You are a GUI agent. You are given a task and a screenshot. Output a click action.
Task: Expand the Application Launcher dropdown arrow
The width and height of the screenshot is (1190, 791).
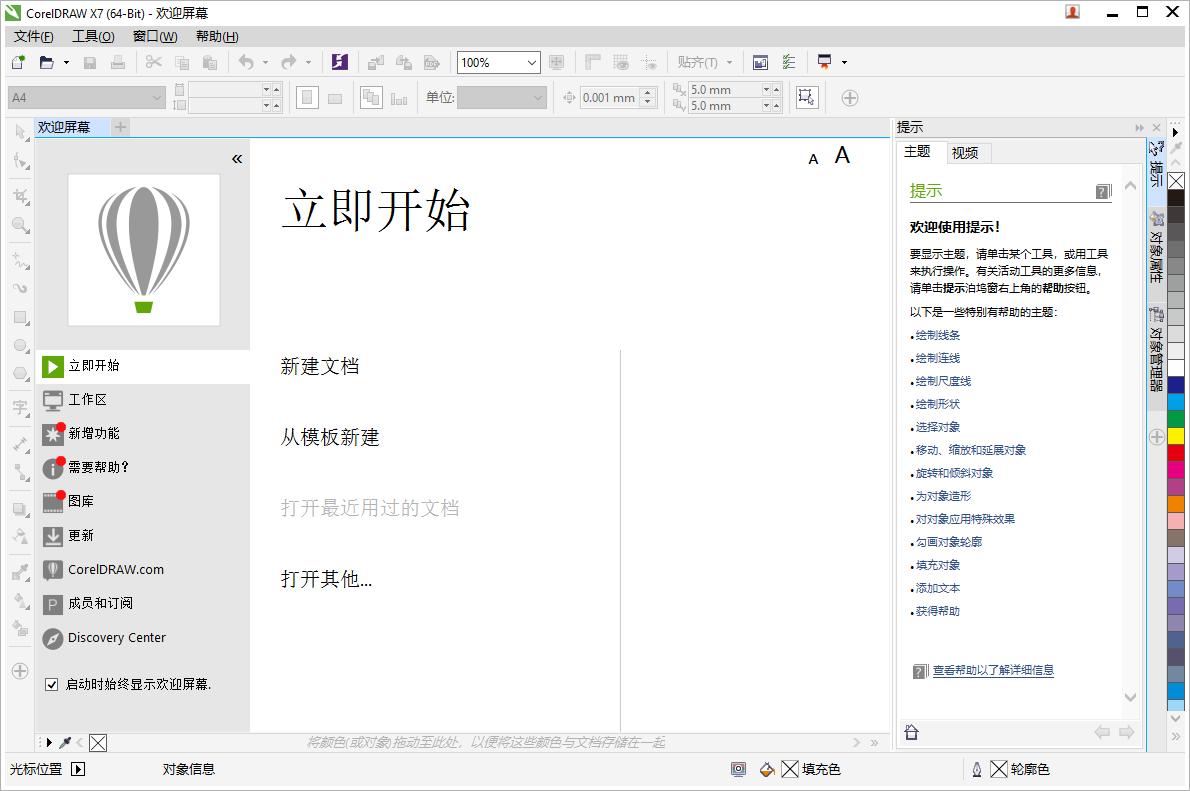click(844, 63)
